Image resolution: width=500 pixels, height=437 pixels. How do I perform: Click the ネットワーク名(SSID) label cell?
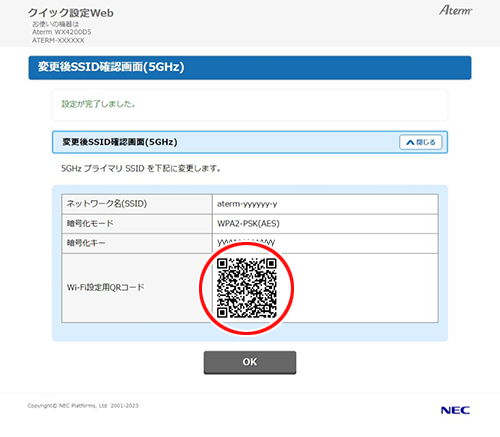pos(137,204)
